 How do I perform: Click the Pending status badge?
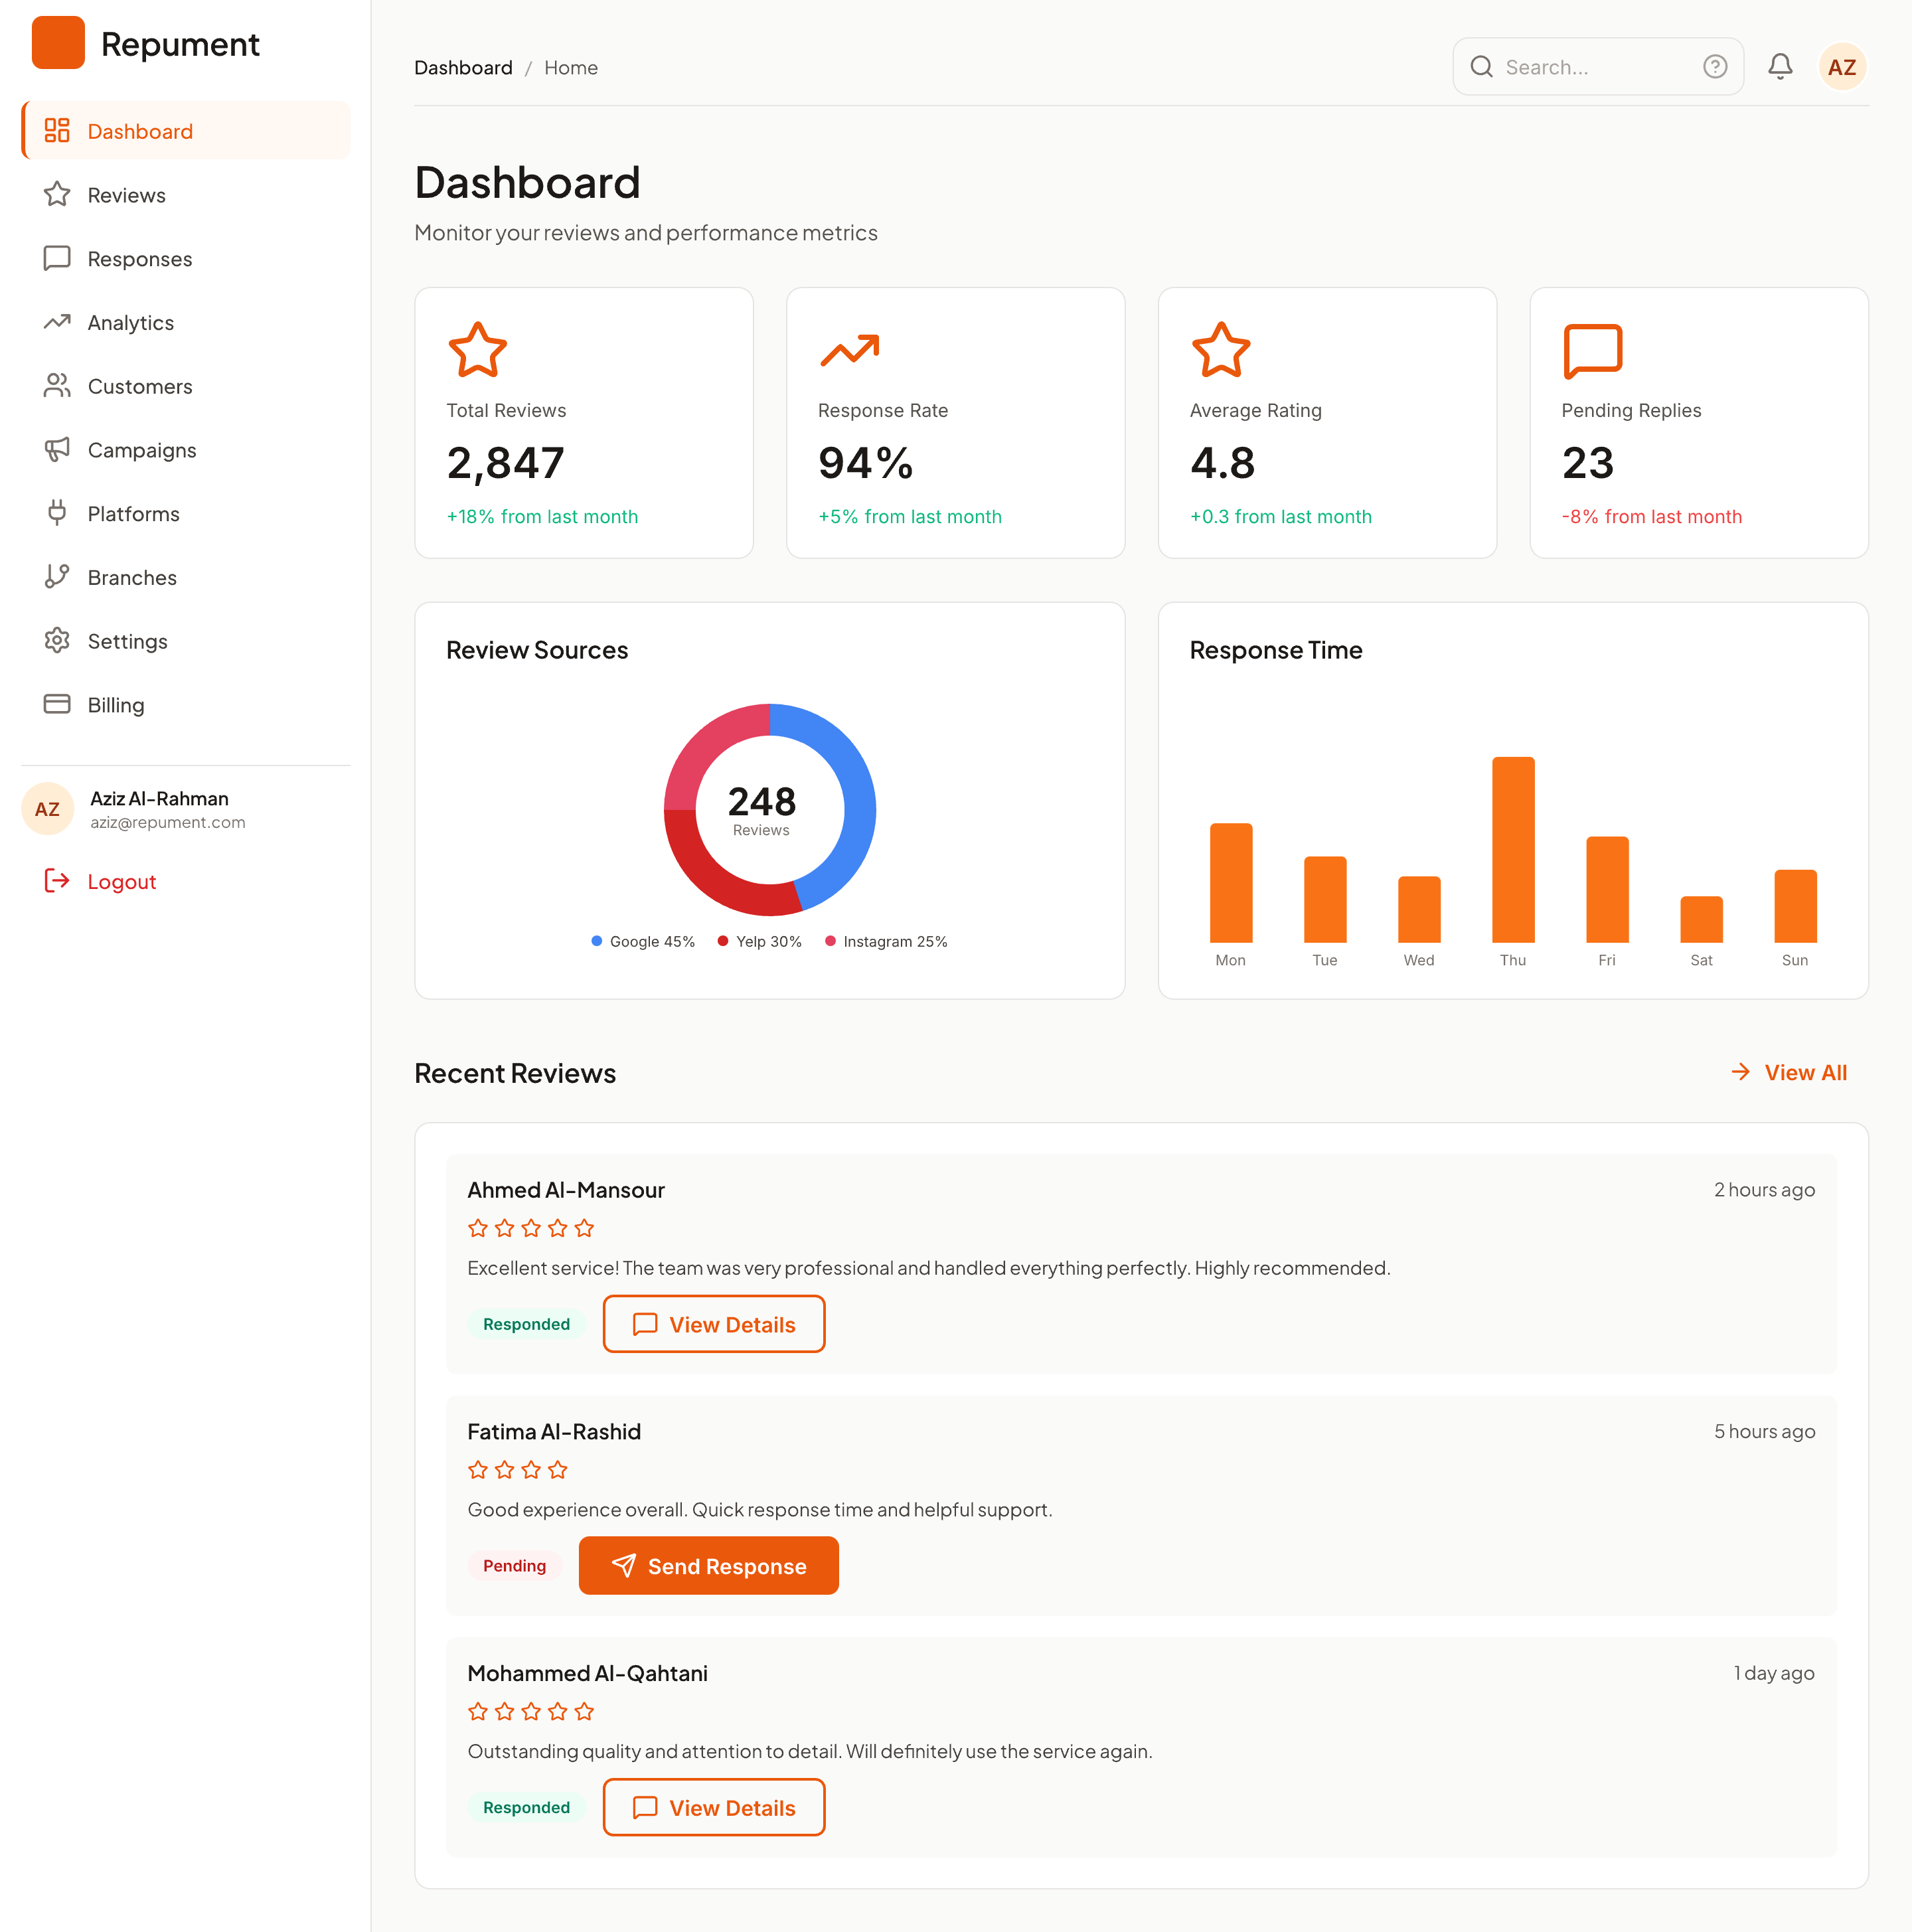tap(514, 1566)
